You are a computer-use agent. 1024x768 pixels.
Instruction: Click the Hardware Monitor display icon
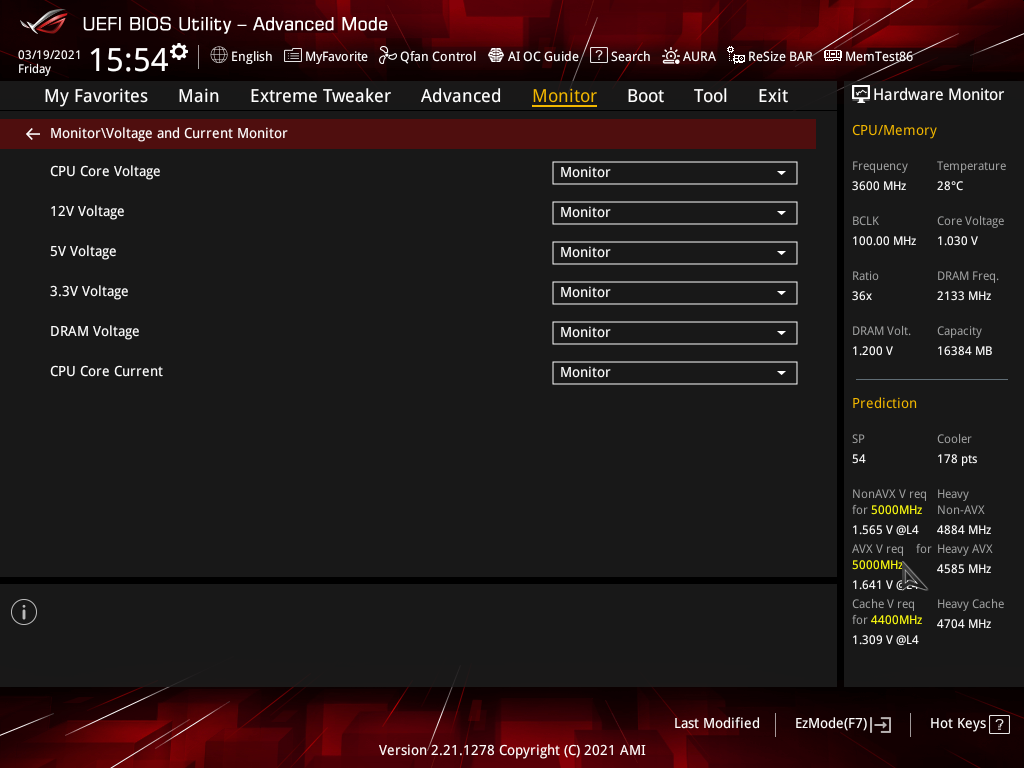pyautogui.click(x=861, y=95)
